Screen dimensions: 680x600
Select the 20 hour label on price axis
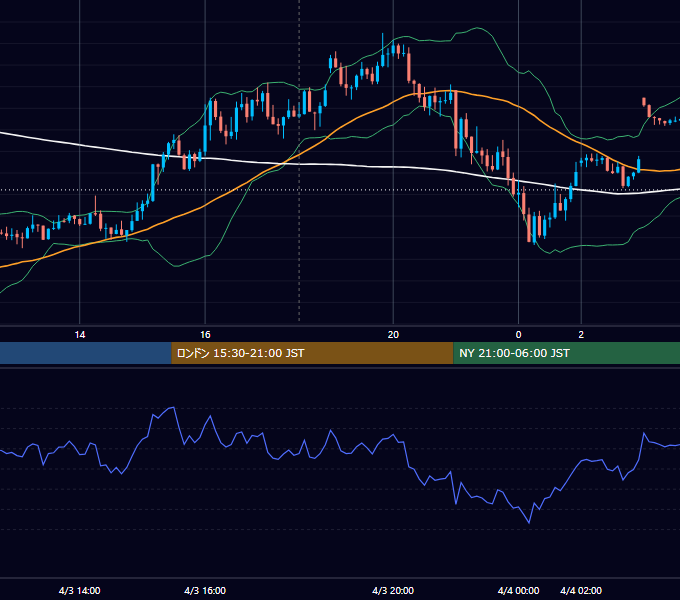[x=393, y=335]
